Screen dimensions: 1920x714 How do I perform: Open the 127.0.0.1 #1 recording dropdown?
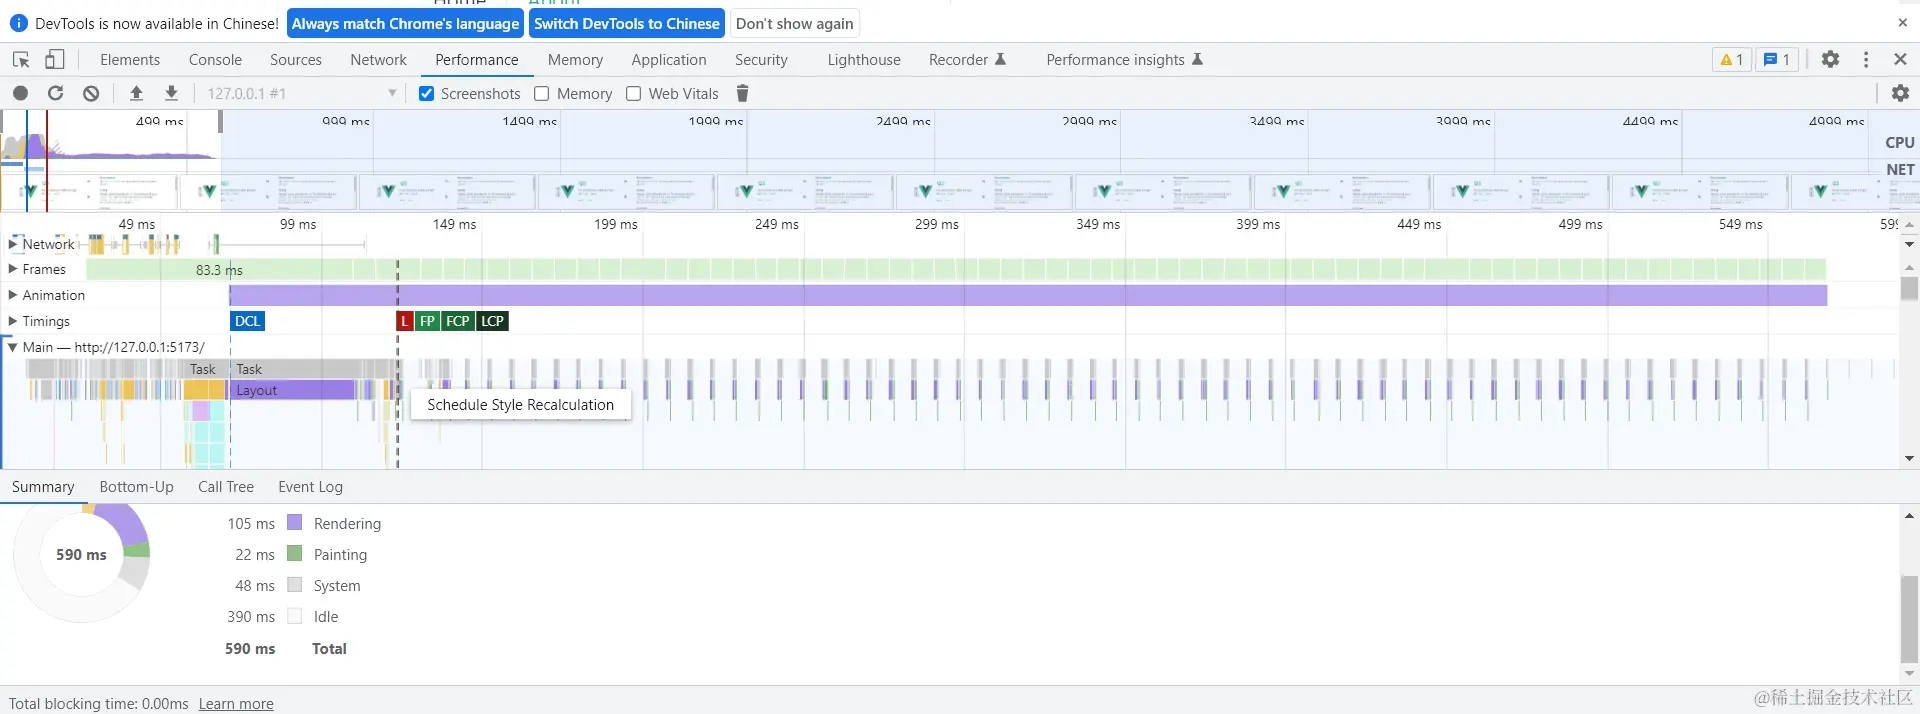pos(301,93)
